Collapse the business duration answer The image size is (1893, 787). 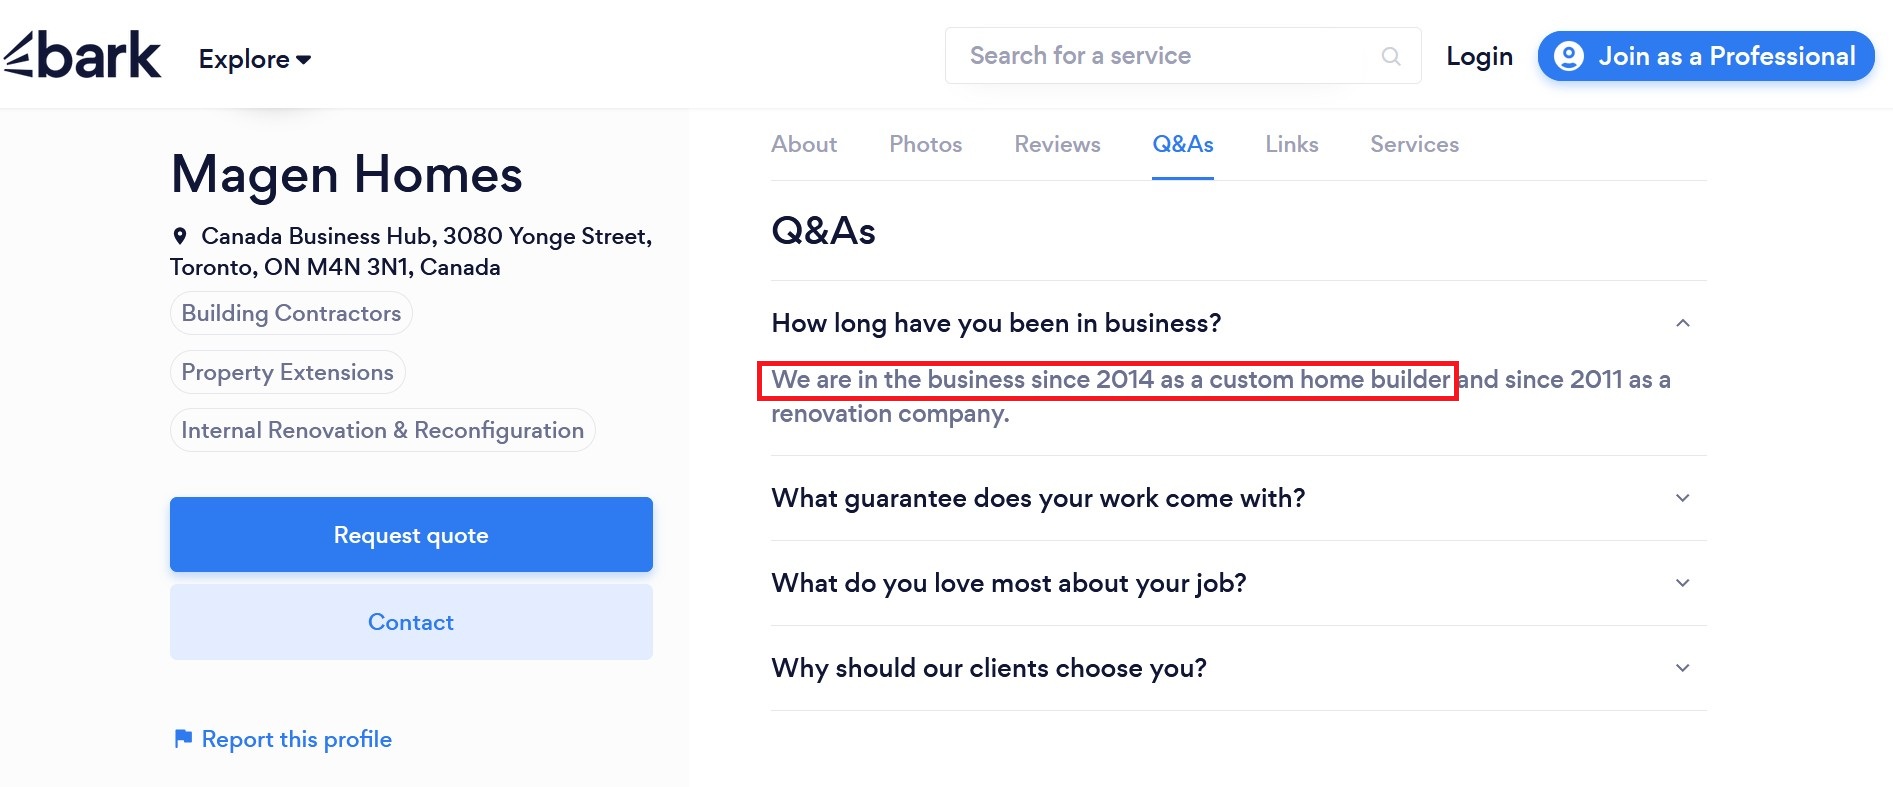1682,323
